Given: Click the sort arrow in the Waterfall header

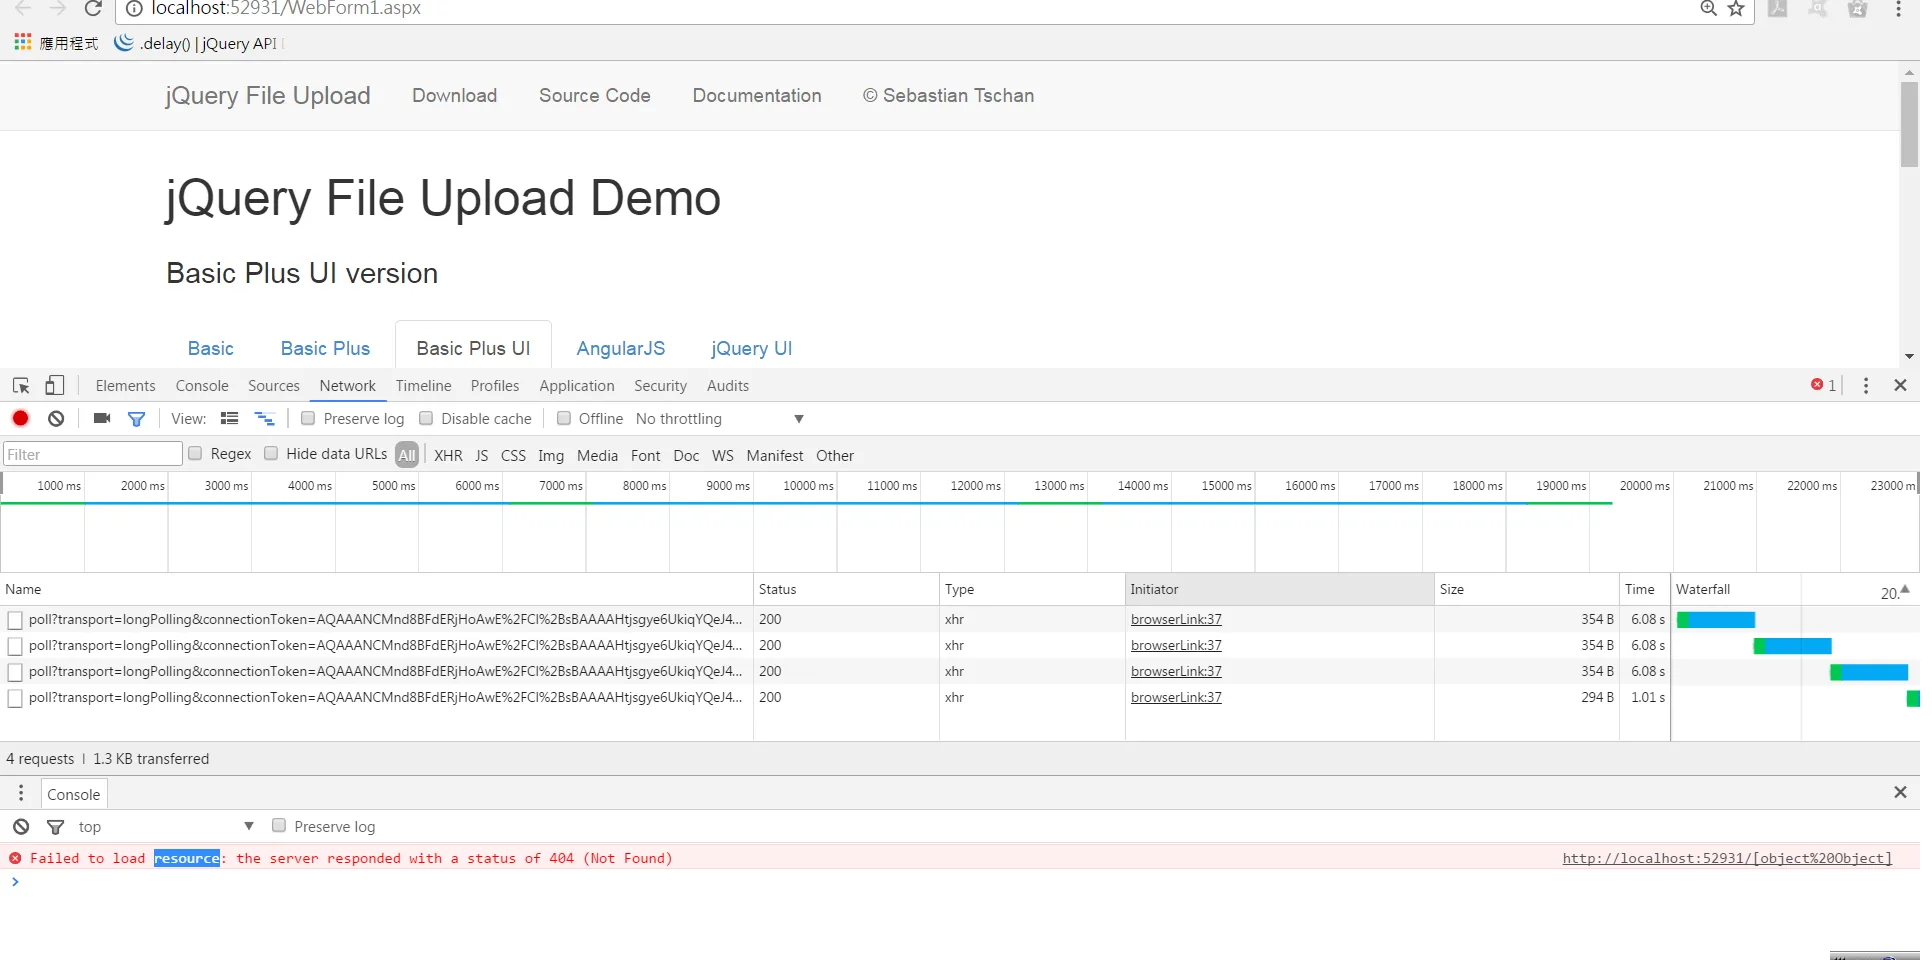Looking at the screenshot, I should point(1905,590).
